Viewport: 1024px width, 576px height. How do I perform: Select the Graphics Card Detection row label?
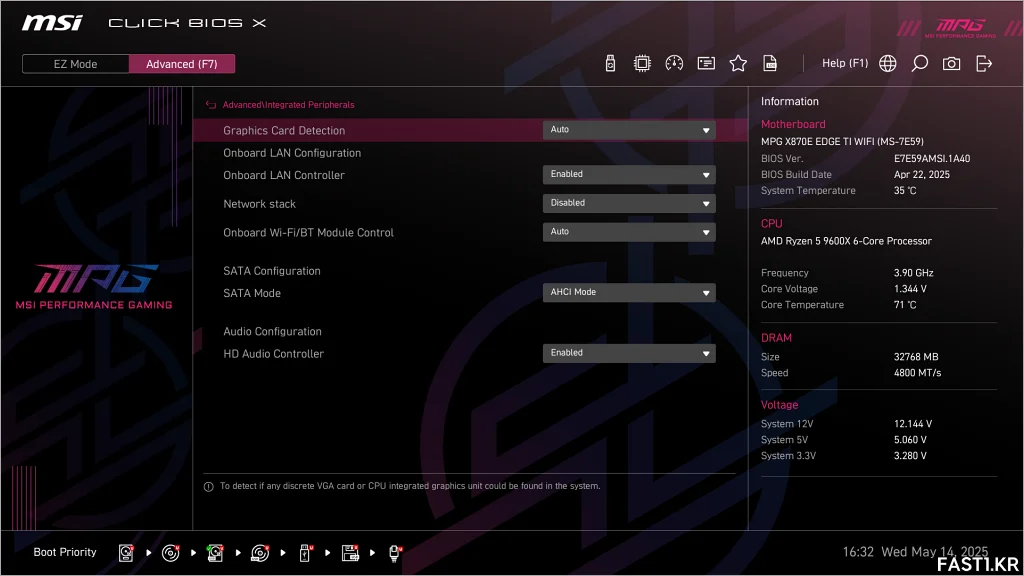click(284, 131)
